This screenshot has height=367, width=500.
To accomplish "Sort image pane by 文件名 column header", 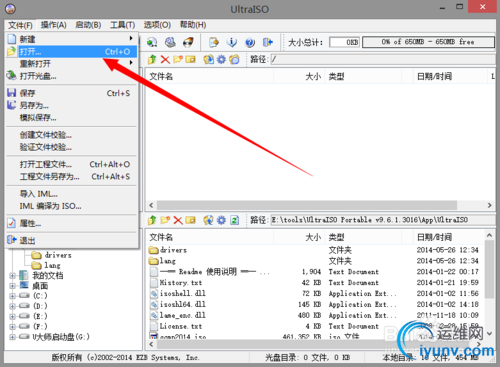I will [210, 77].
